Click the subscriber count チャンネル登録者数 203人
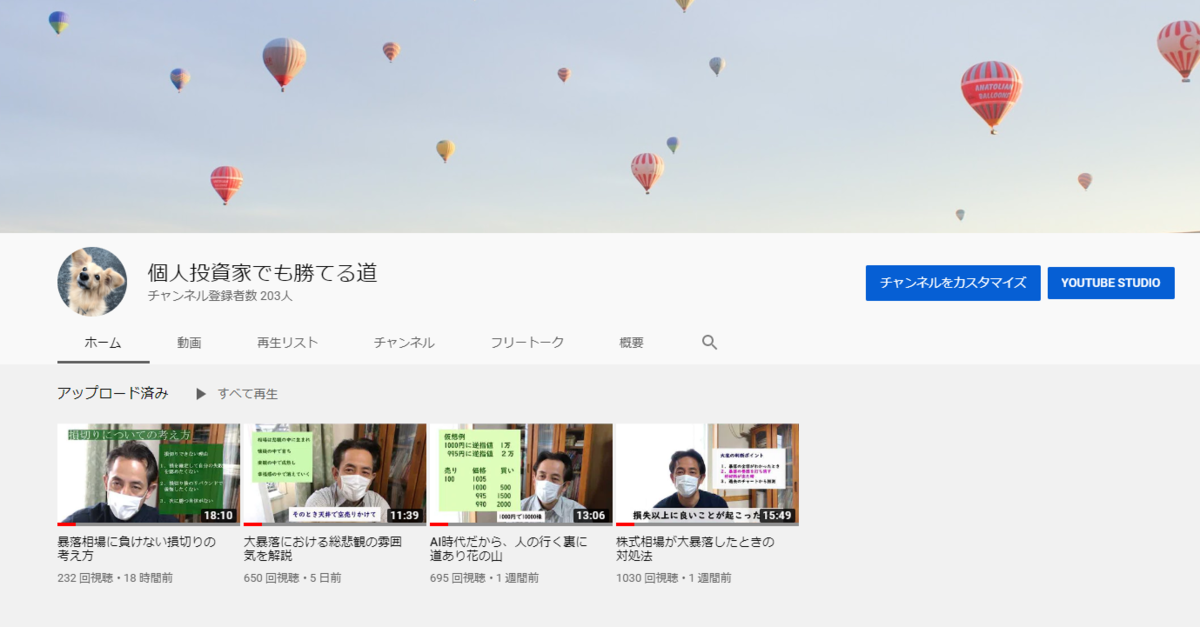This screenshot has height=627, width=1200. click(x=220, y=296)
